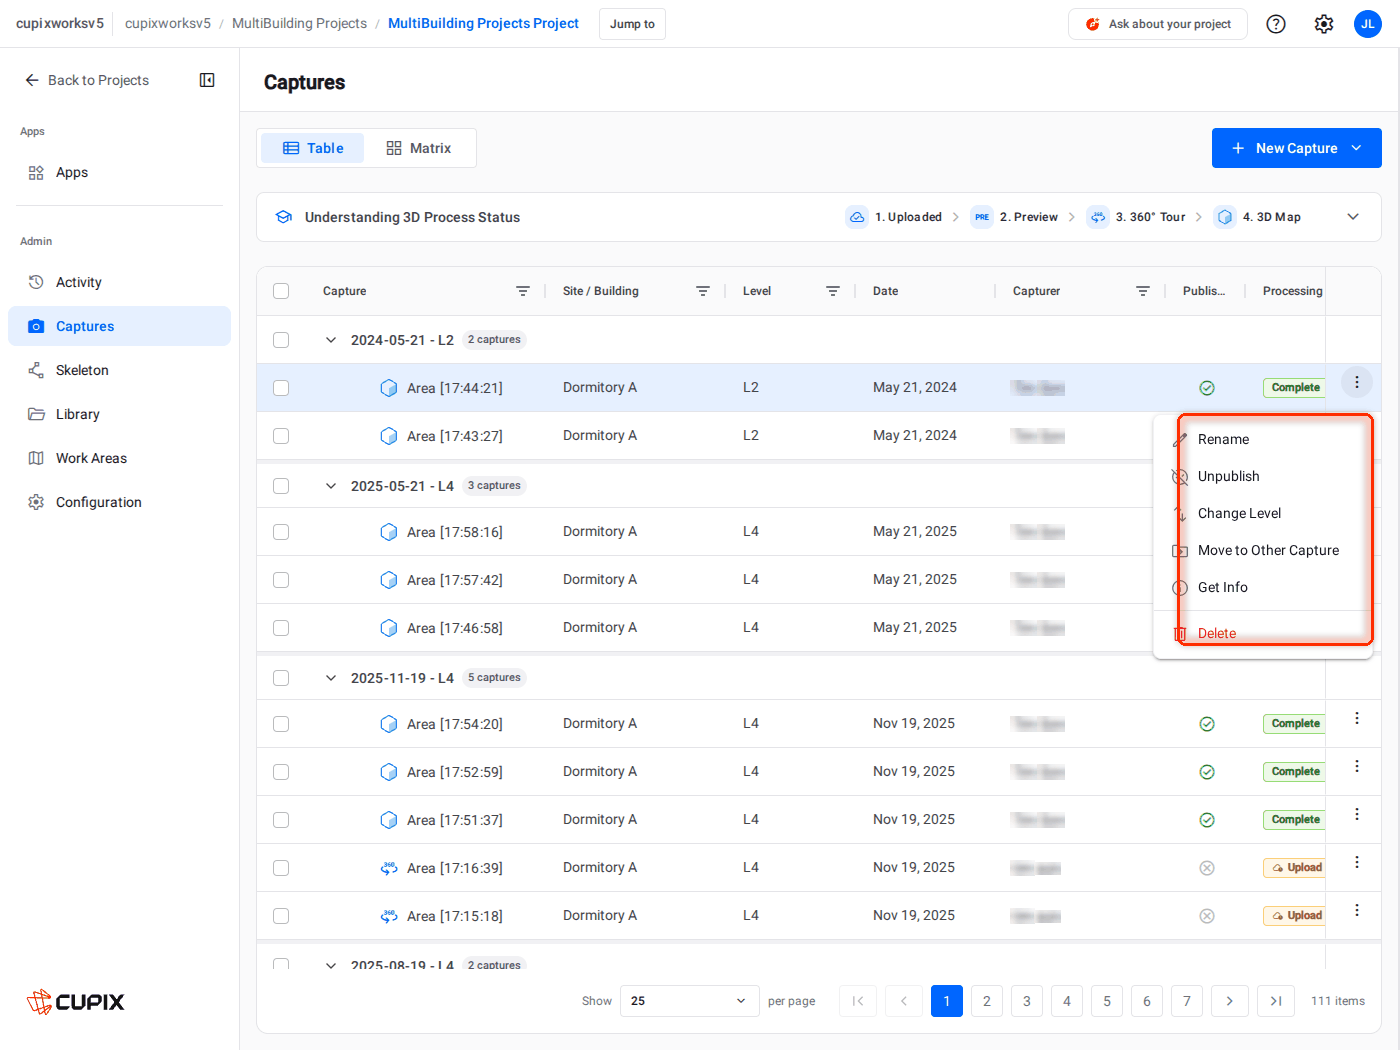Screen dimensions: 1400x1050
Task: Open the more options menu for Area [17:54:20]
Action: [x=1357, y=718]
